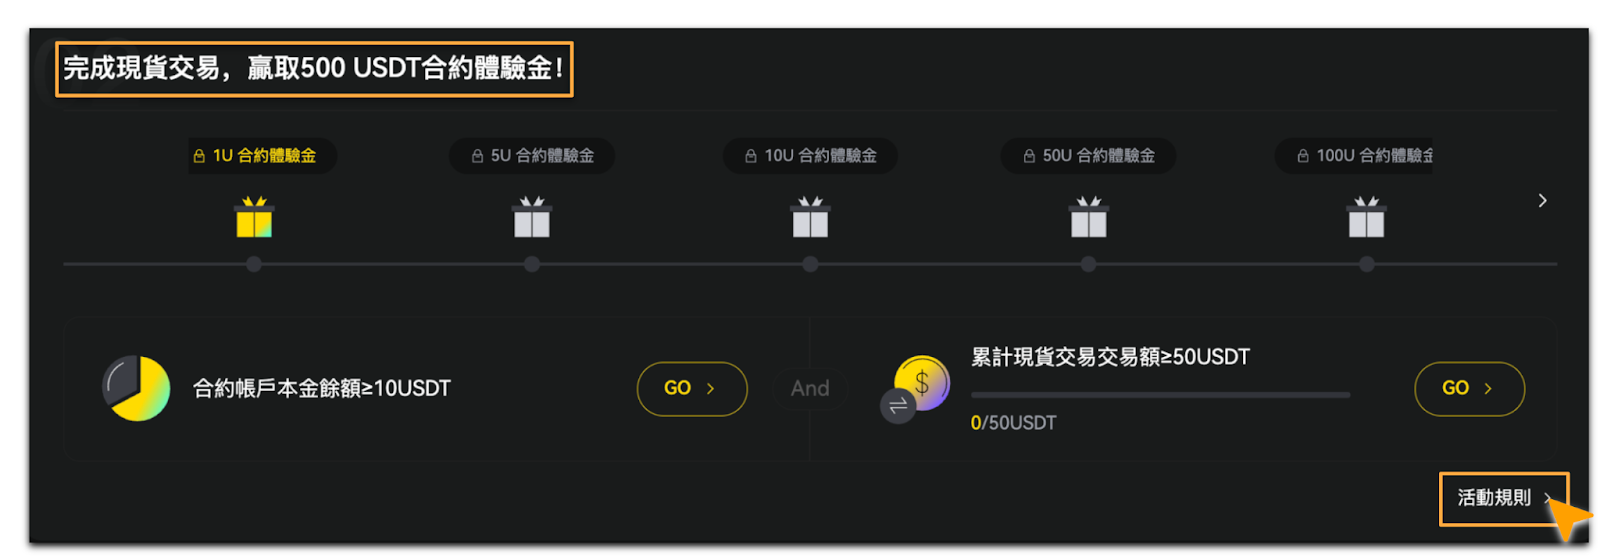Click GO button for futures account balance
The width and height of the screenshot is (1600, 557).
pos(692,389)
